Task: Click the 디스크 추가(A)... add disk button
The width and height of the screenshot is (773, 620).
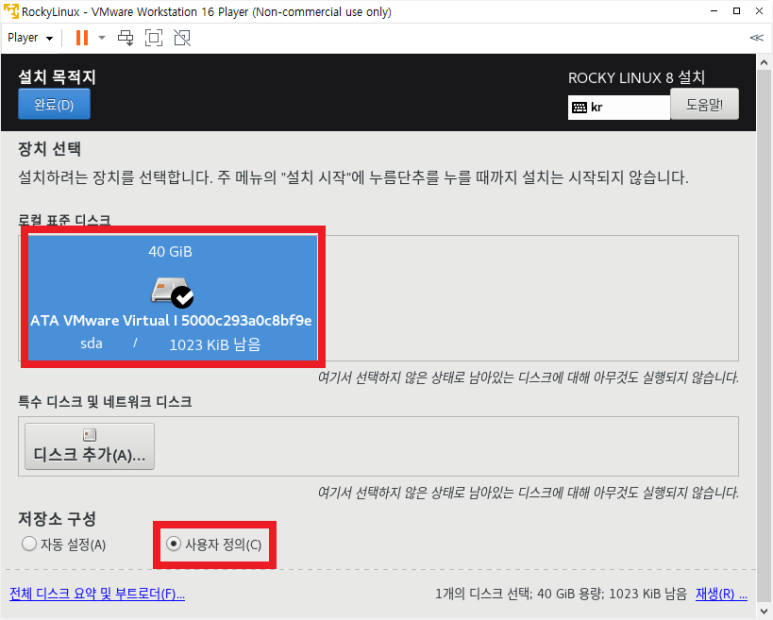Action: coord(90,446)
